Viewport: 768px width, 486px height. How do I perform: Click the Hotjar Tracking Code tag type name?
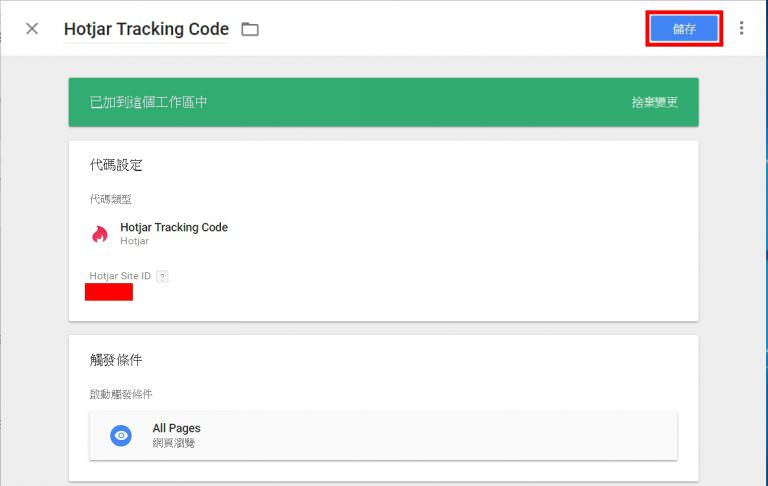pyautogui.click(x=174, y=227)
